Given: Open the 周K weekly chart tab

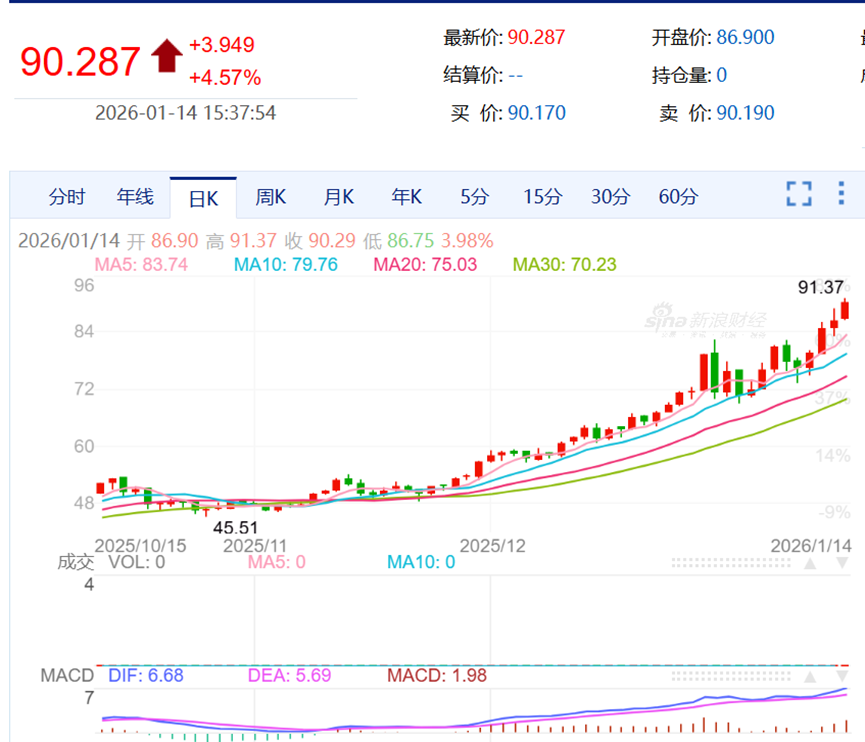Looking at the screenshot, I should point(270,197).
